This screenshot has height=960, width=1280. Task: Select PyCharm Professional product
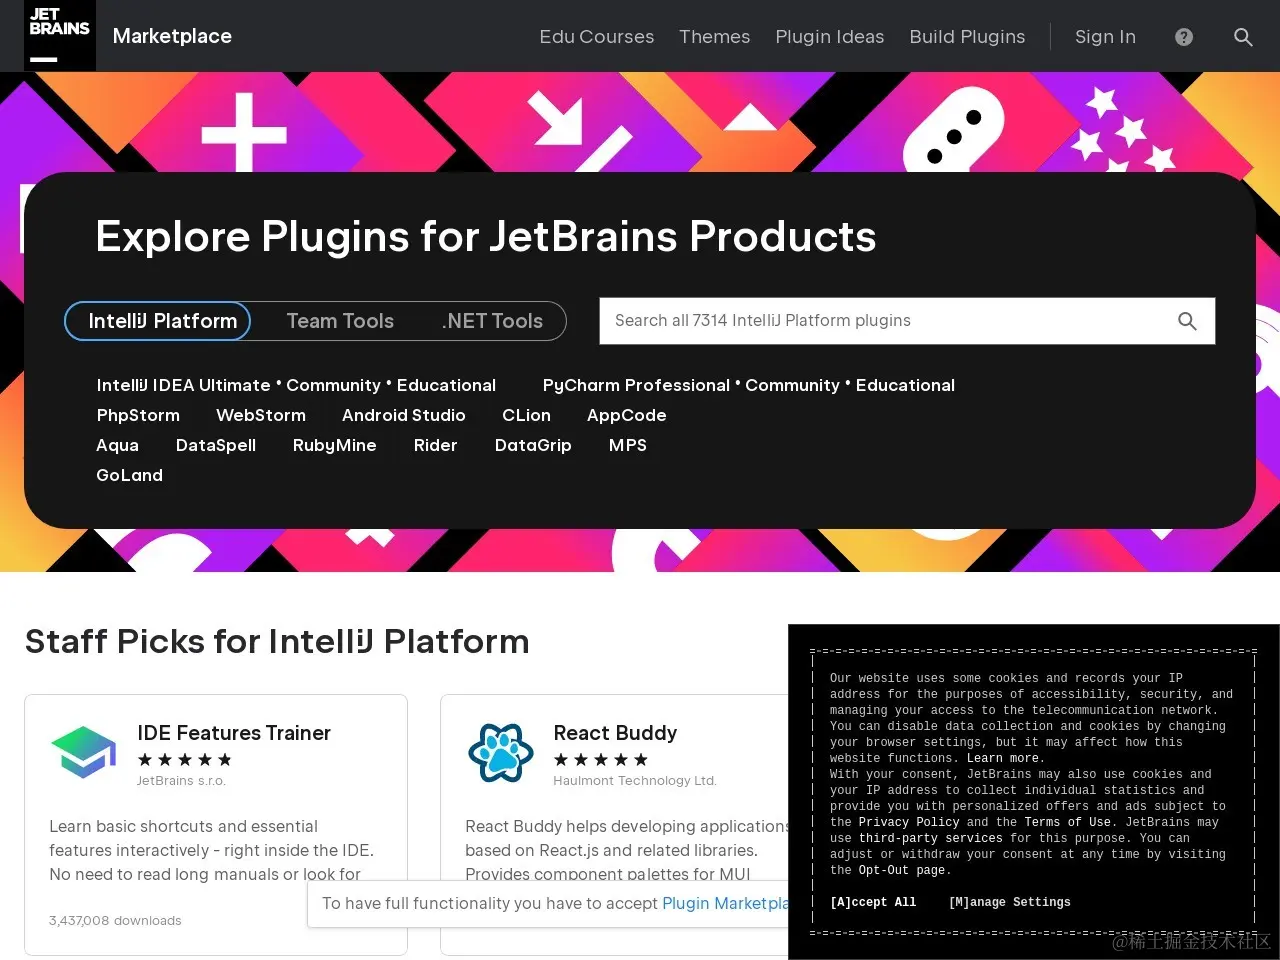(636, 385)
